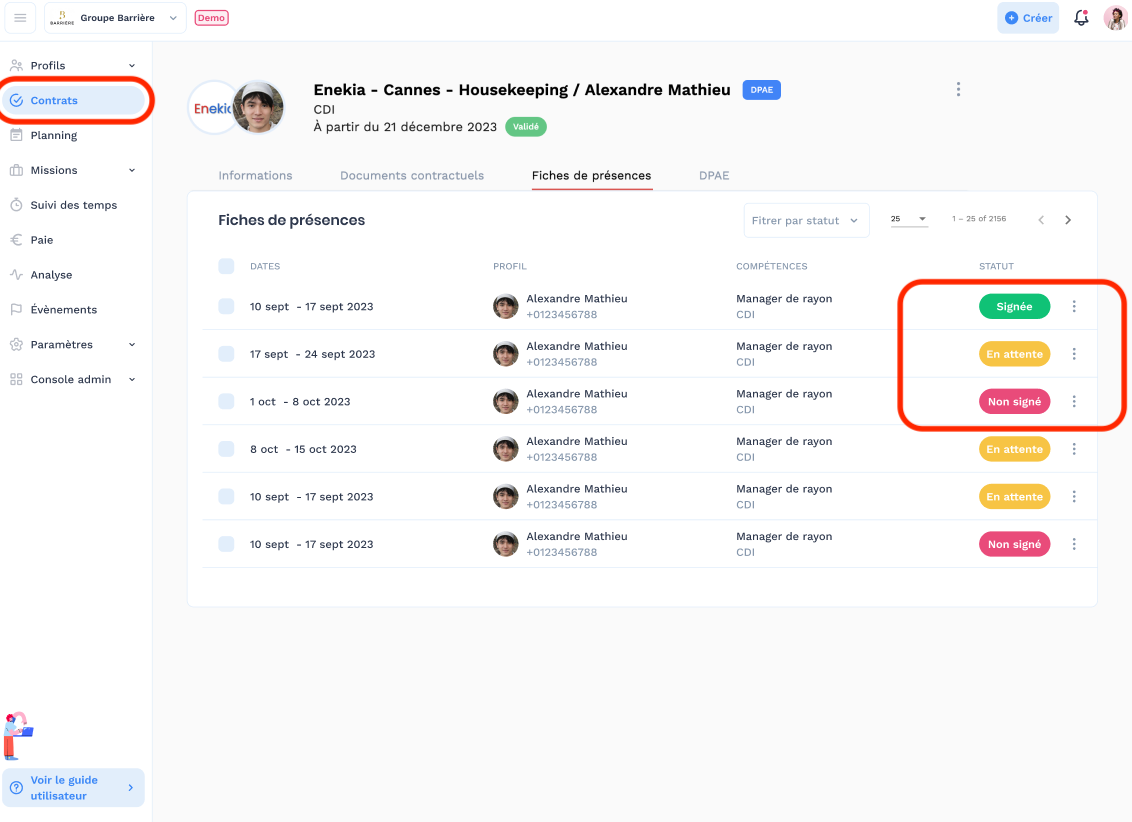Open options for the 10 sept Non signé row
The height and width of the screenshot is (822, 1132).
tap(1074, 545)
